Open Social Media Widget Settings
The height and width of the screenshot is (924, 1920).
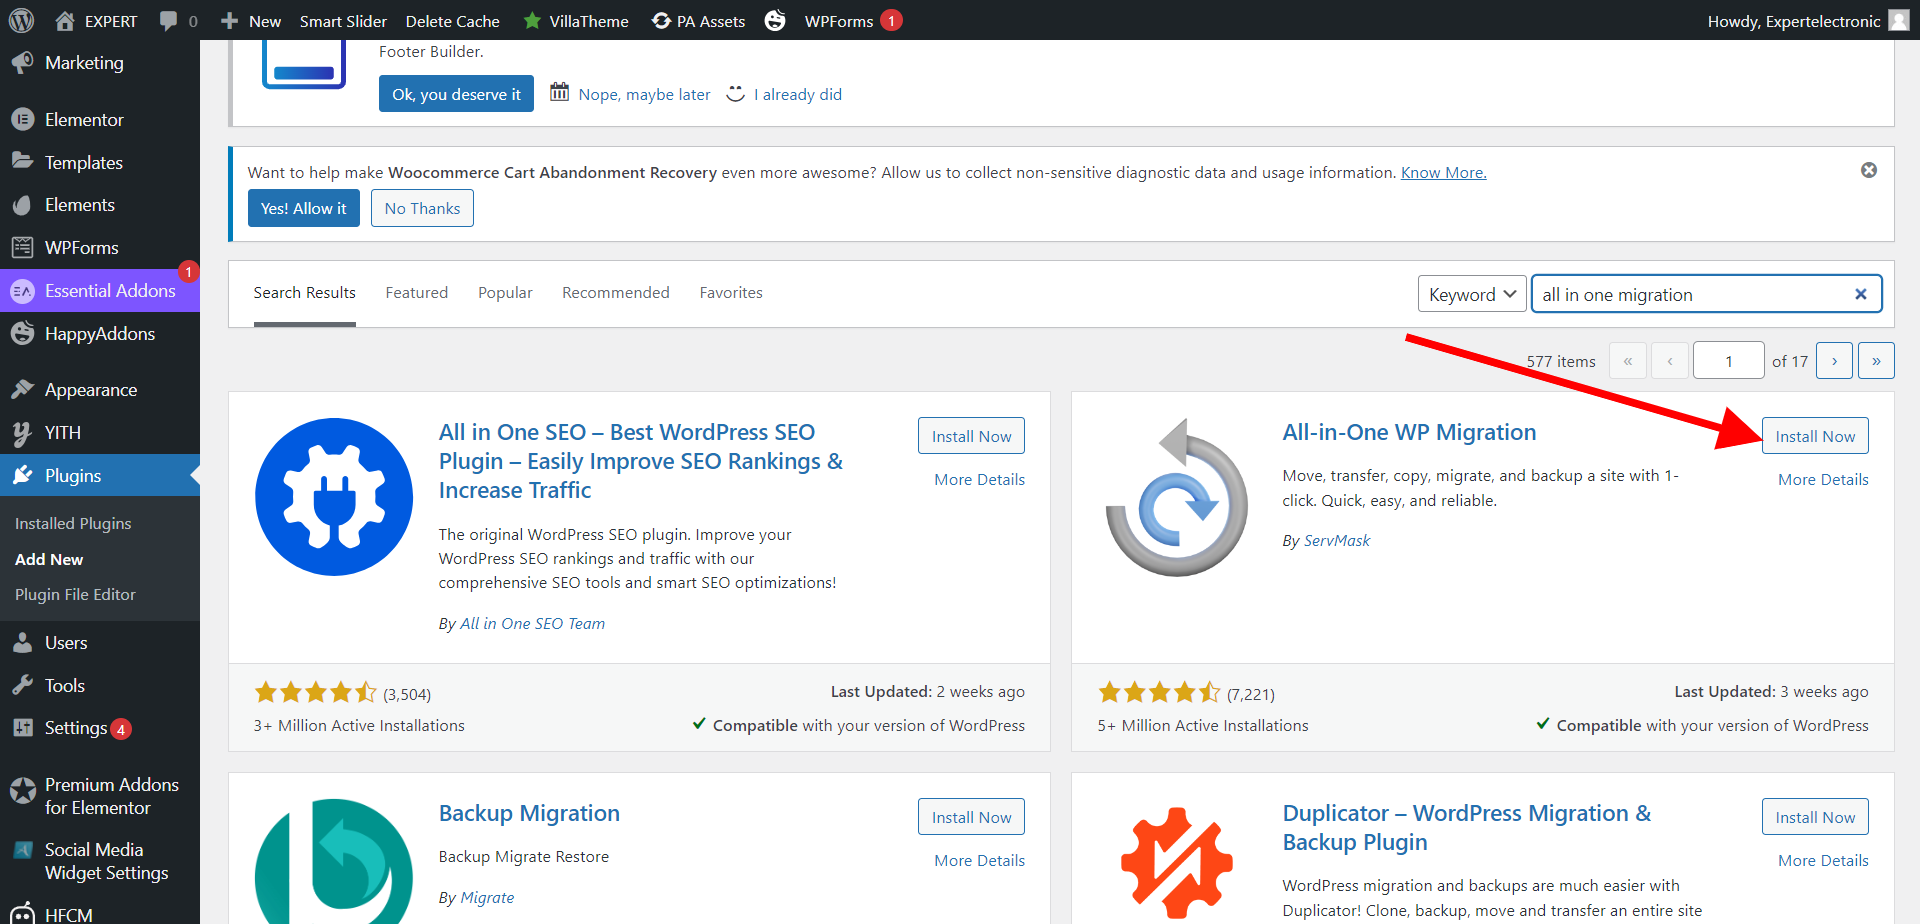100,861
